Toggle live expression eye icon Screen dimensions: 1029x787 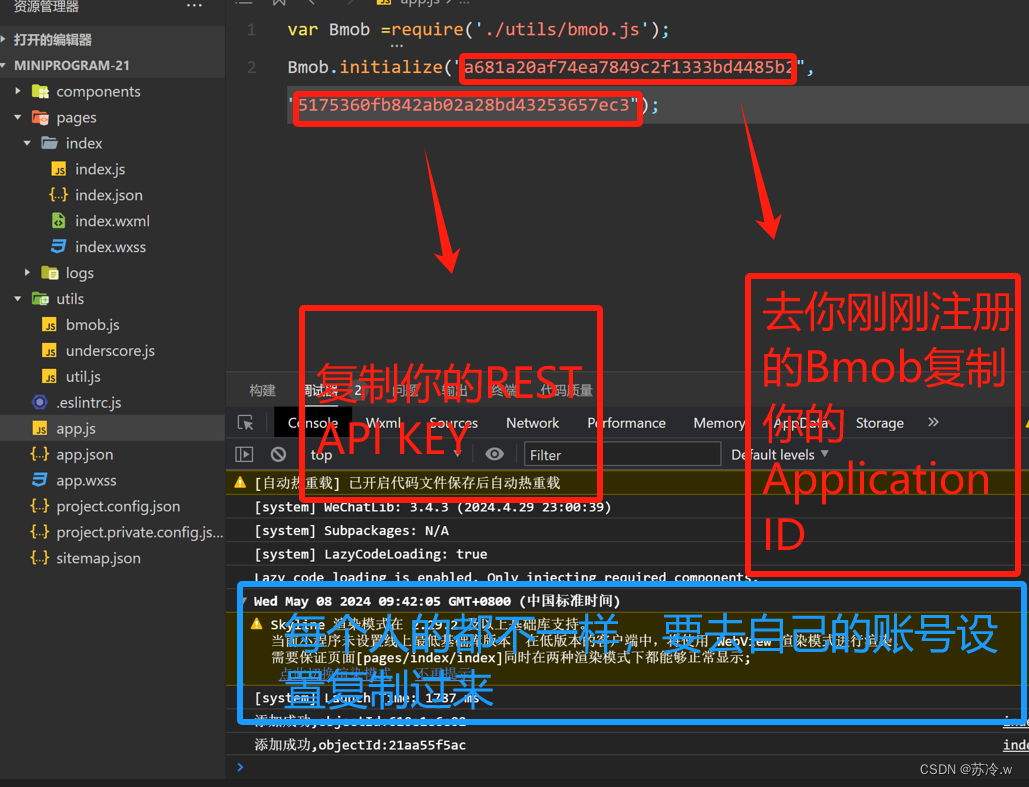(495, 454)
